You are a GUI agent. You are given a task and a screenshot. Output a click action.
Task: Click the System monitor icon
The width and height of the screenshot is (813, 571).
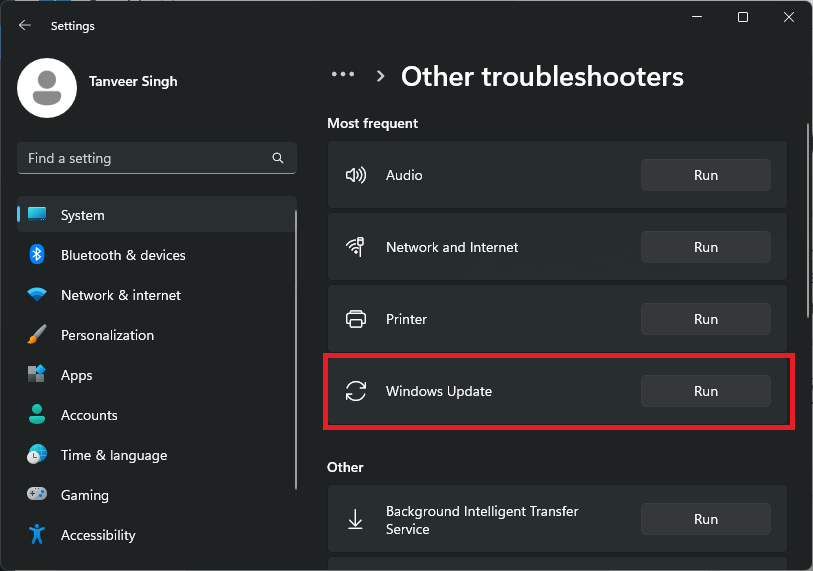tap(37, 214)
